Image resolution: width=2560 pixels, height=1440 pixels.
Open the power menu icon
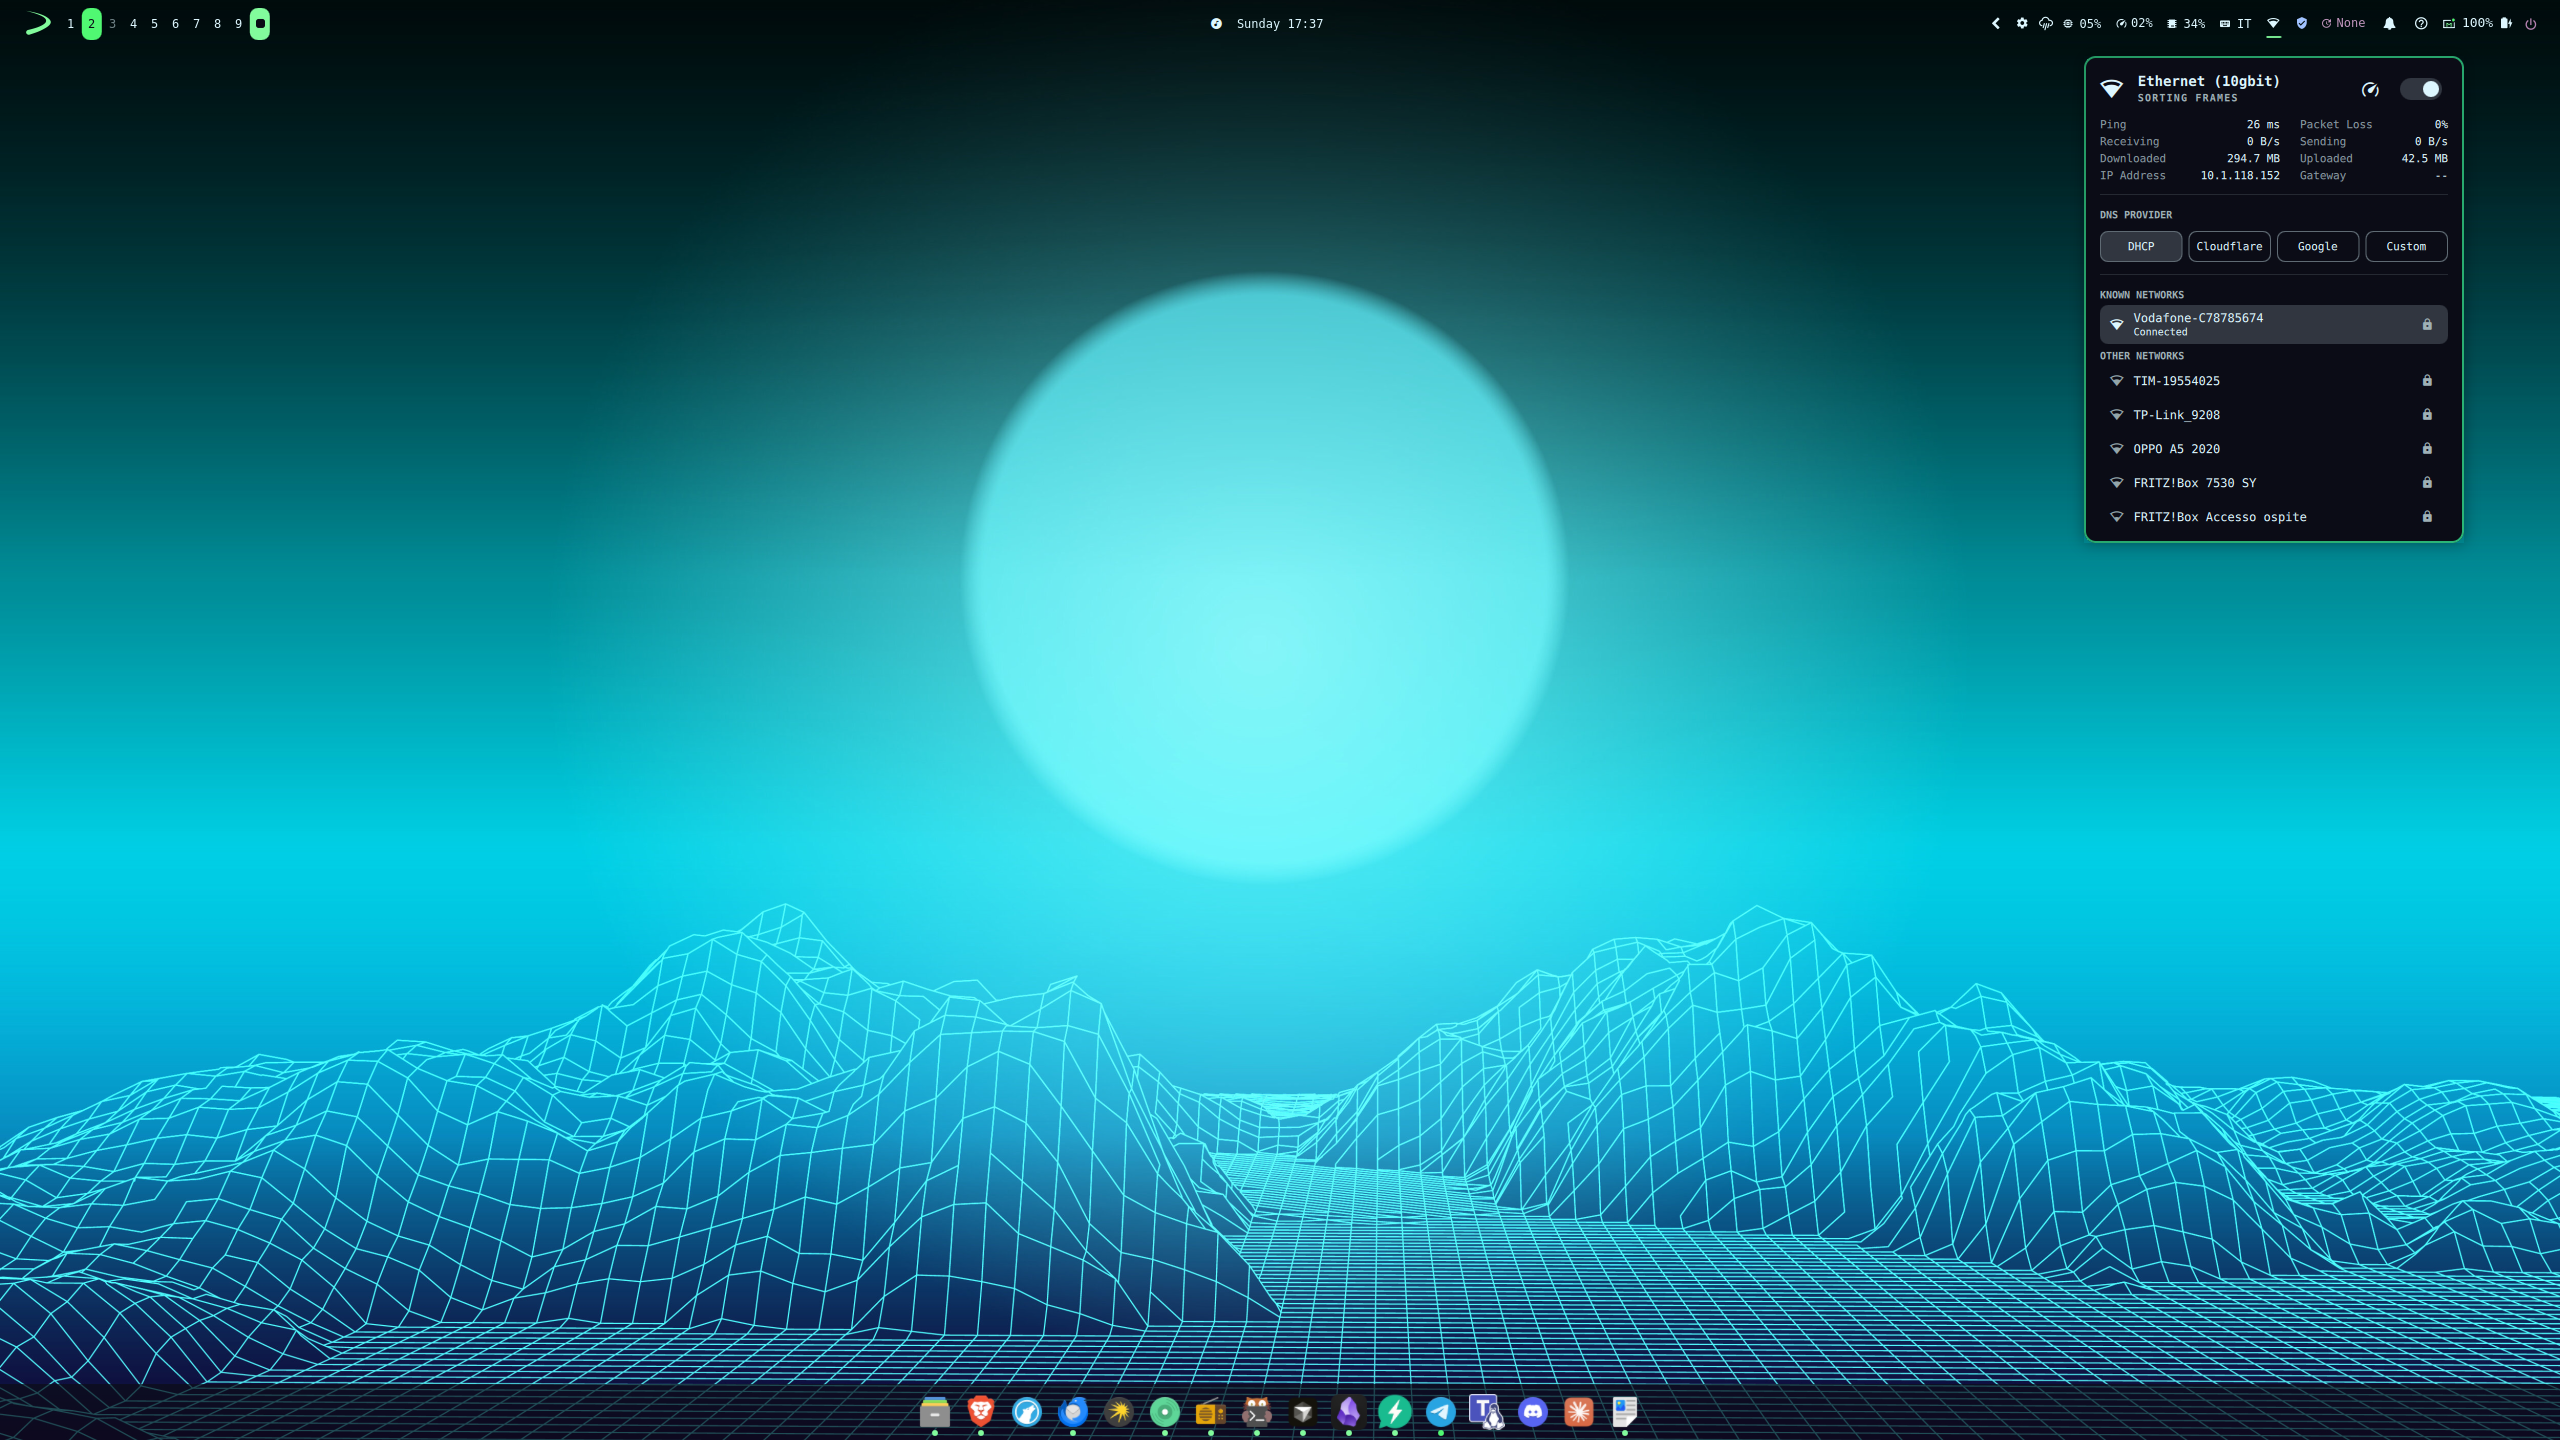pos(2531,23)
